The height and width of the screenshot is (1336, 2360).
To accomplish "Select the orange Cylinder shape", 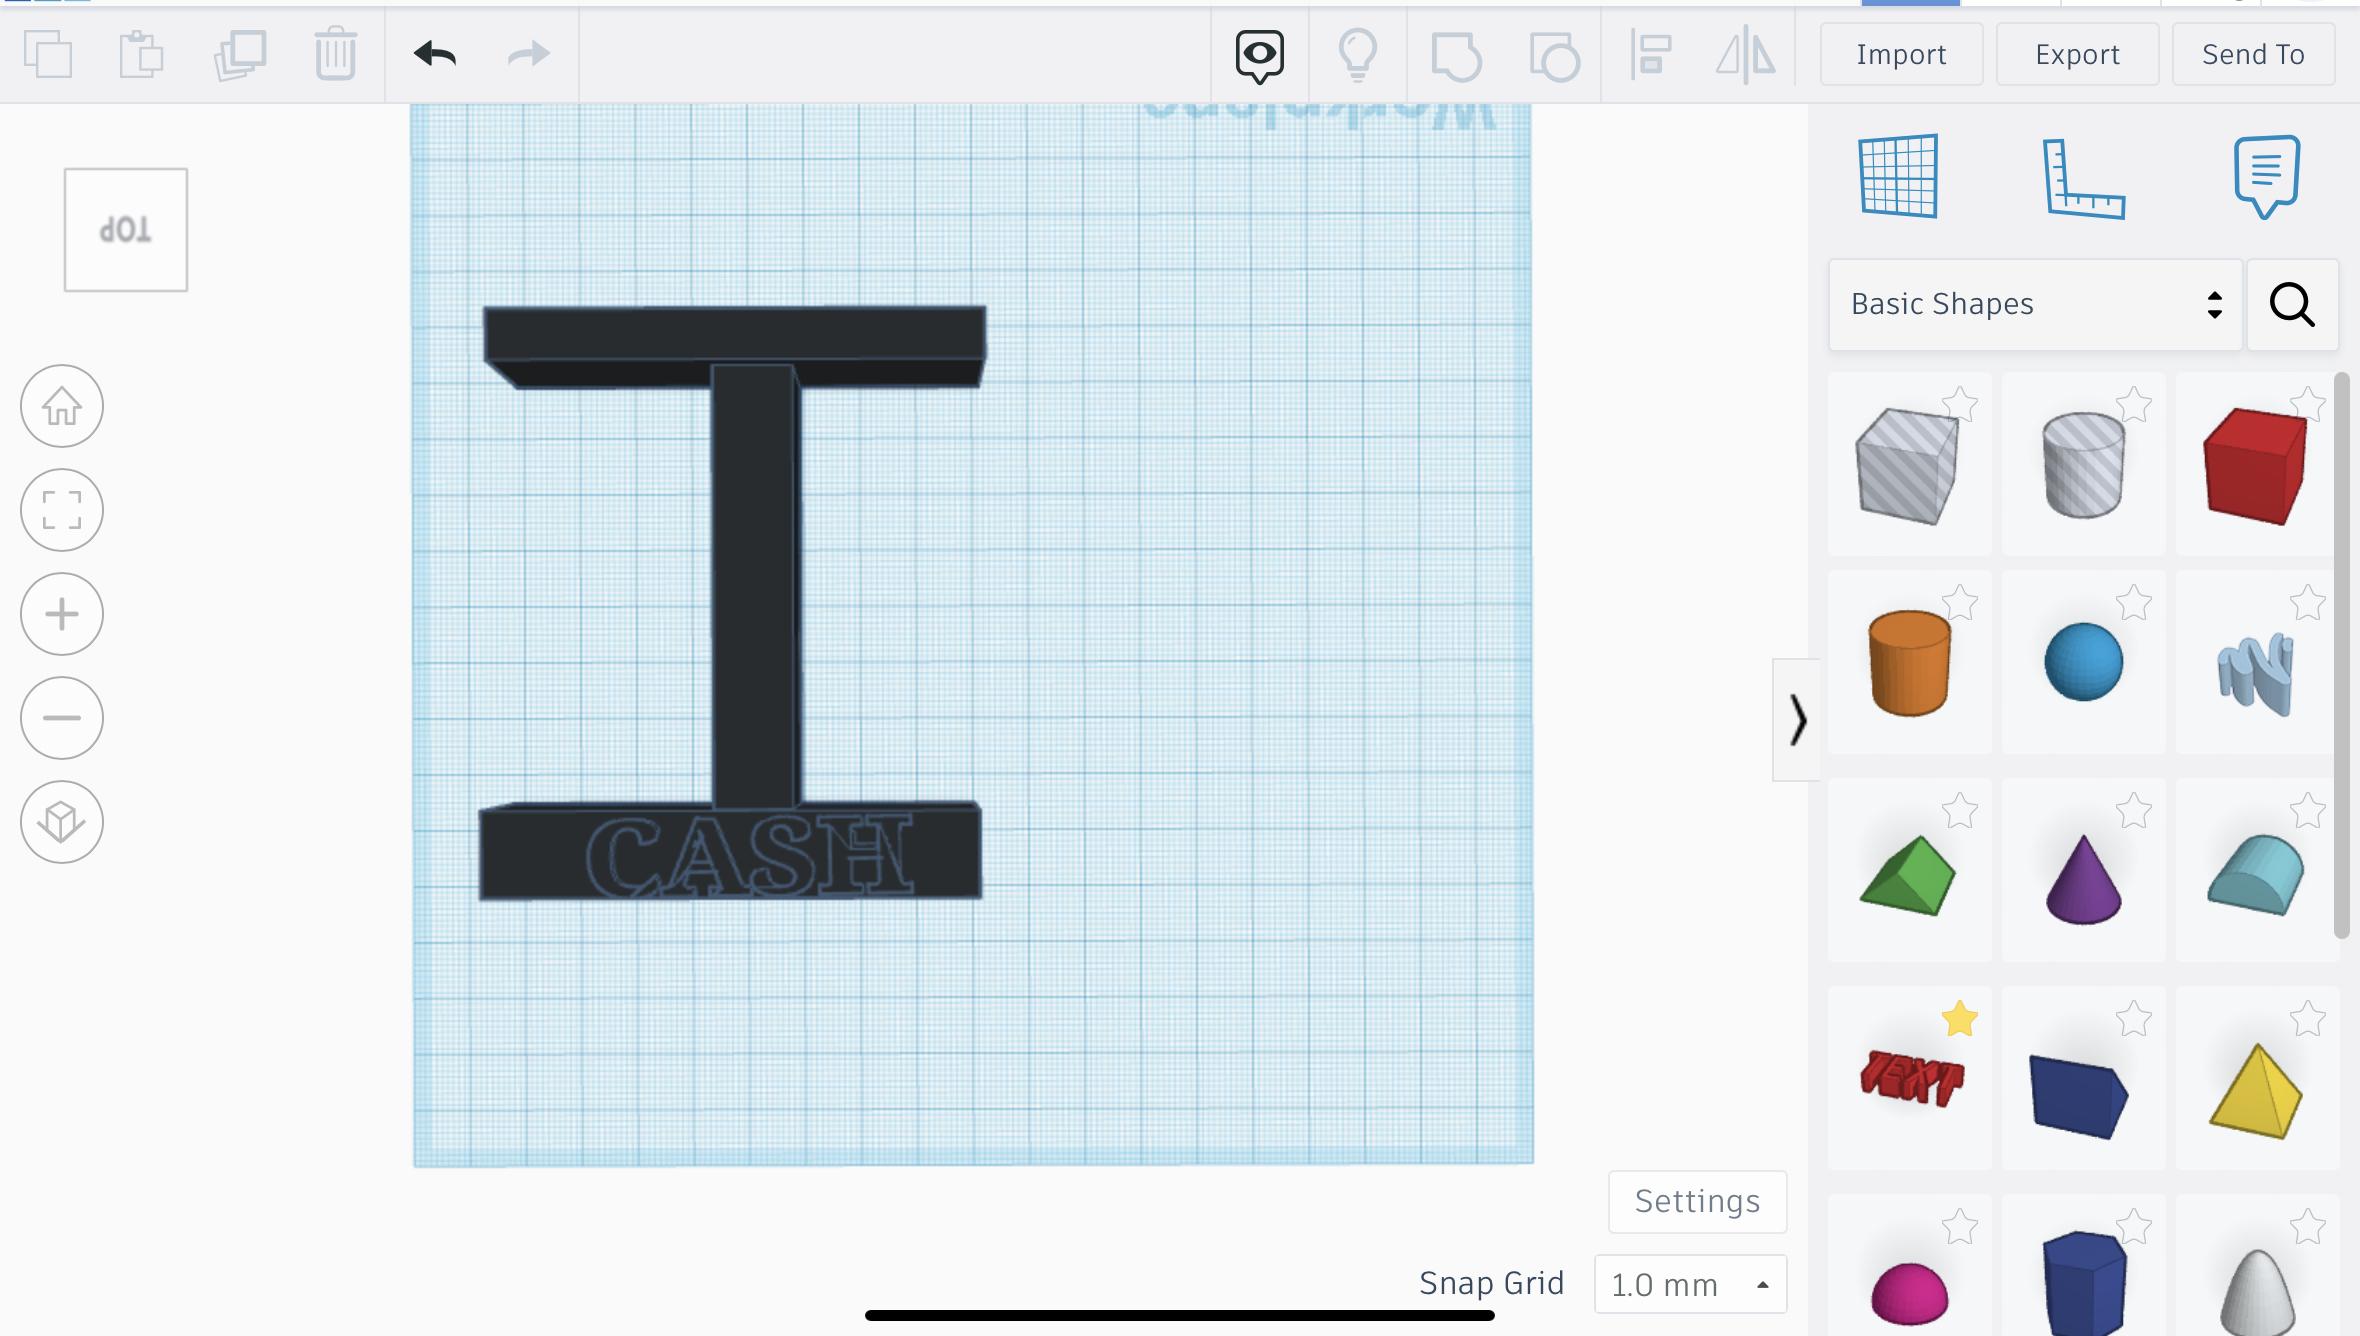I will [x=1909, y=662].
